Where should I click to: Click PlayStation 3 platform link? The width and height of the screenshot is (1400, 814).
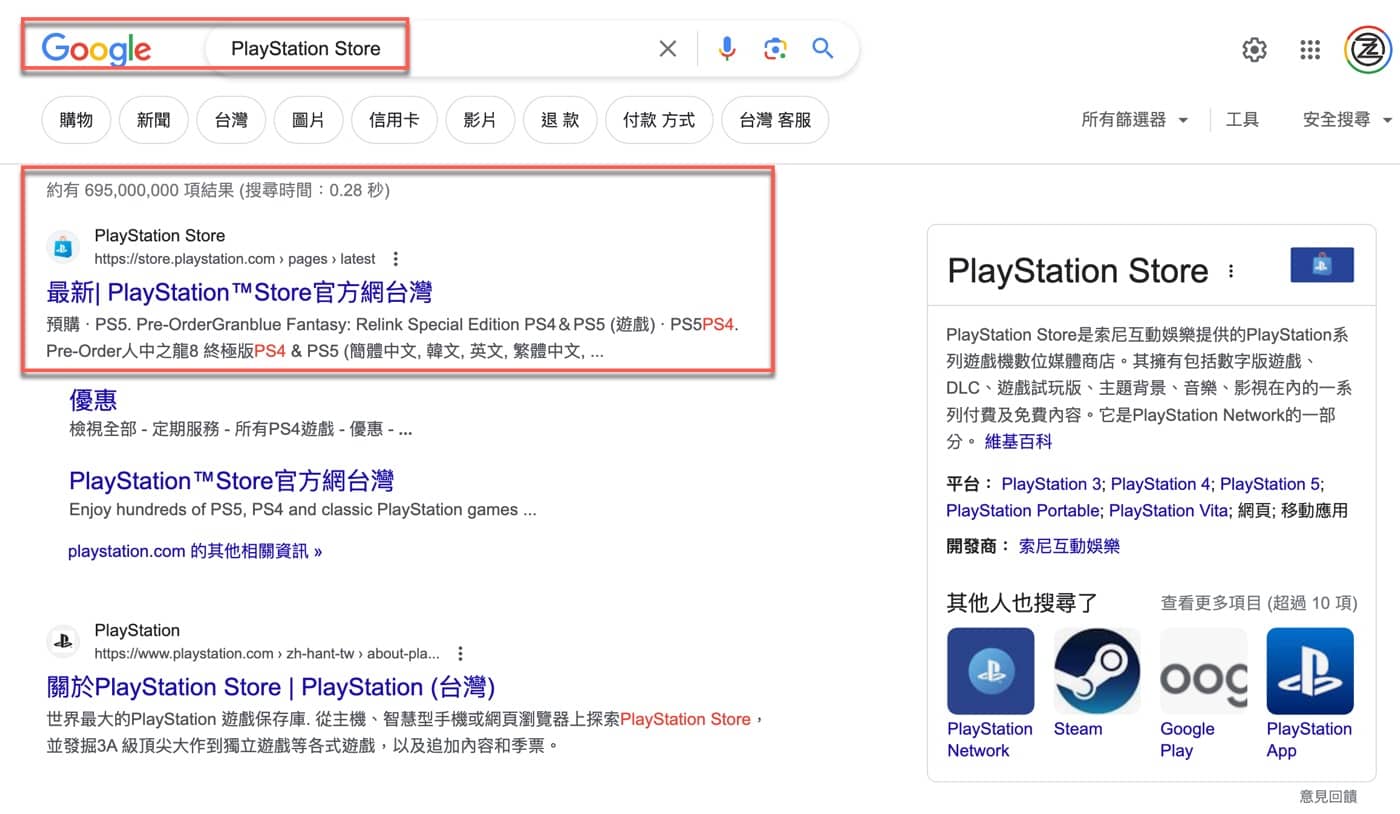pos(1051,484)
